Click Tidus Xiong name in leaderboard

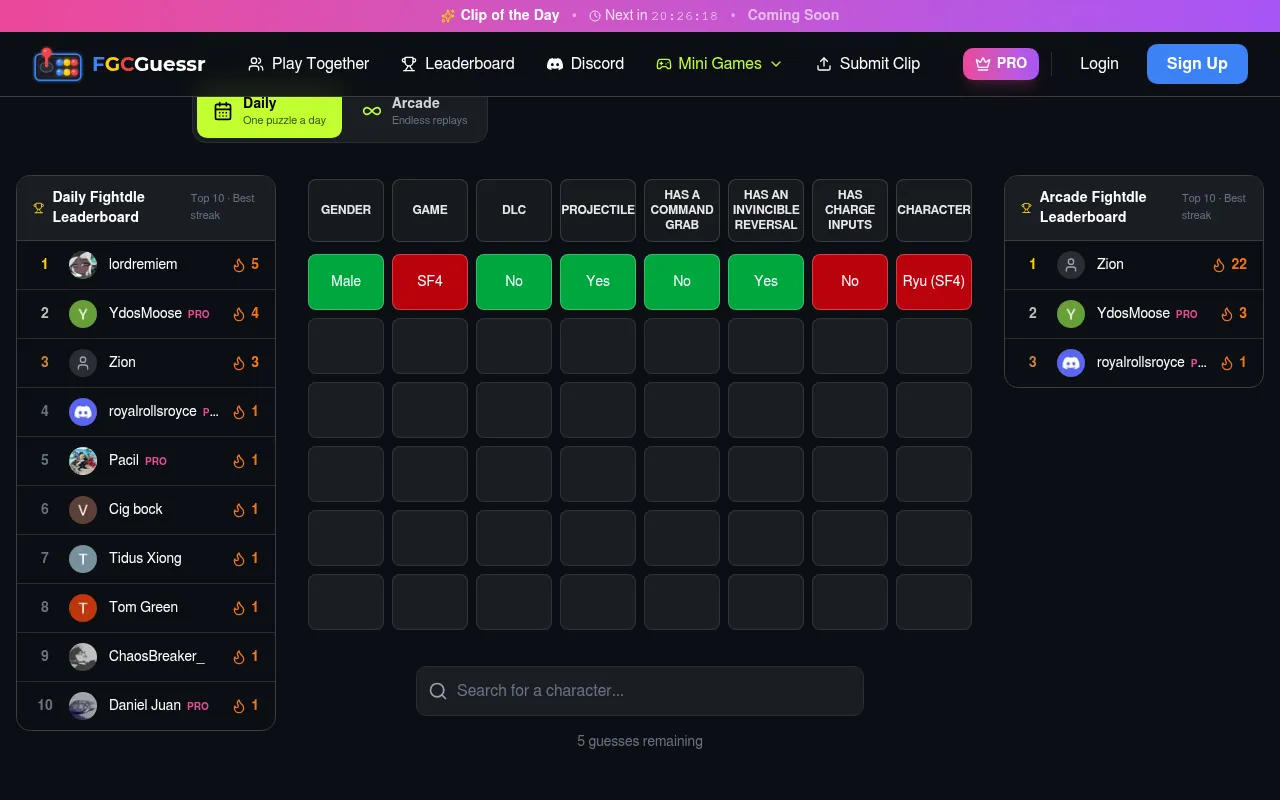click(x=145, y=558)
